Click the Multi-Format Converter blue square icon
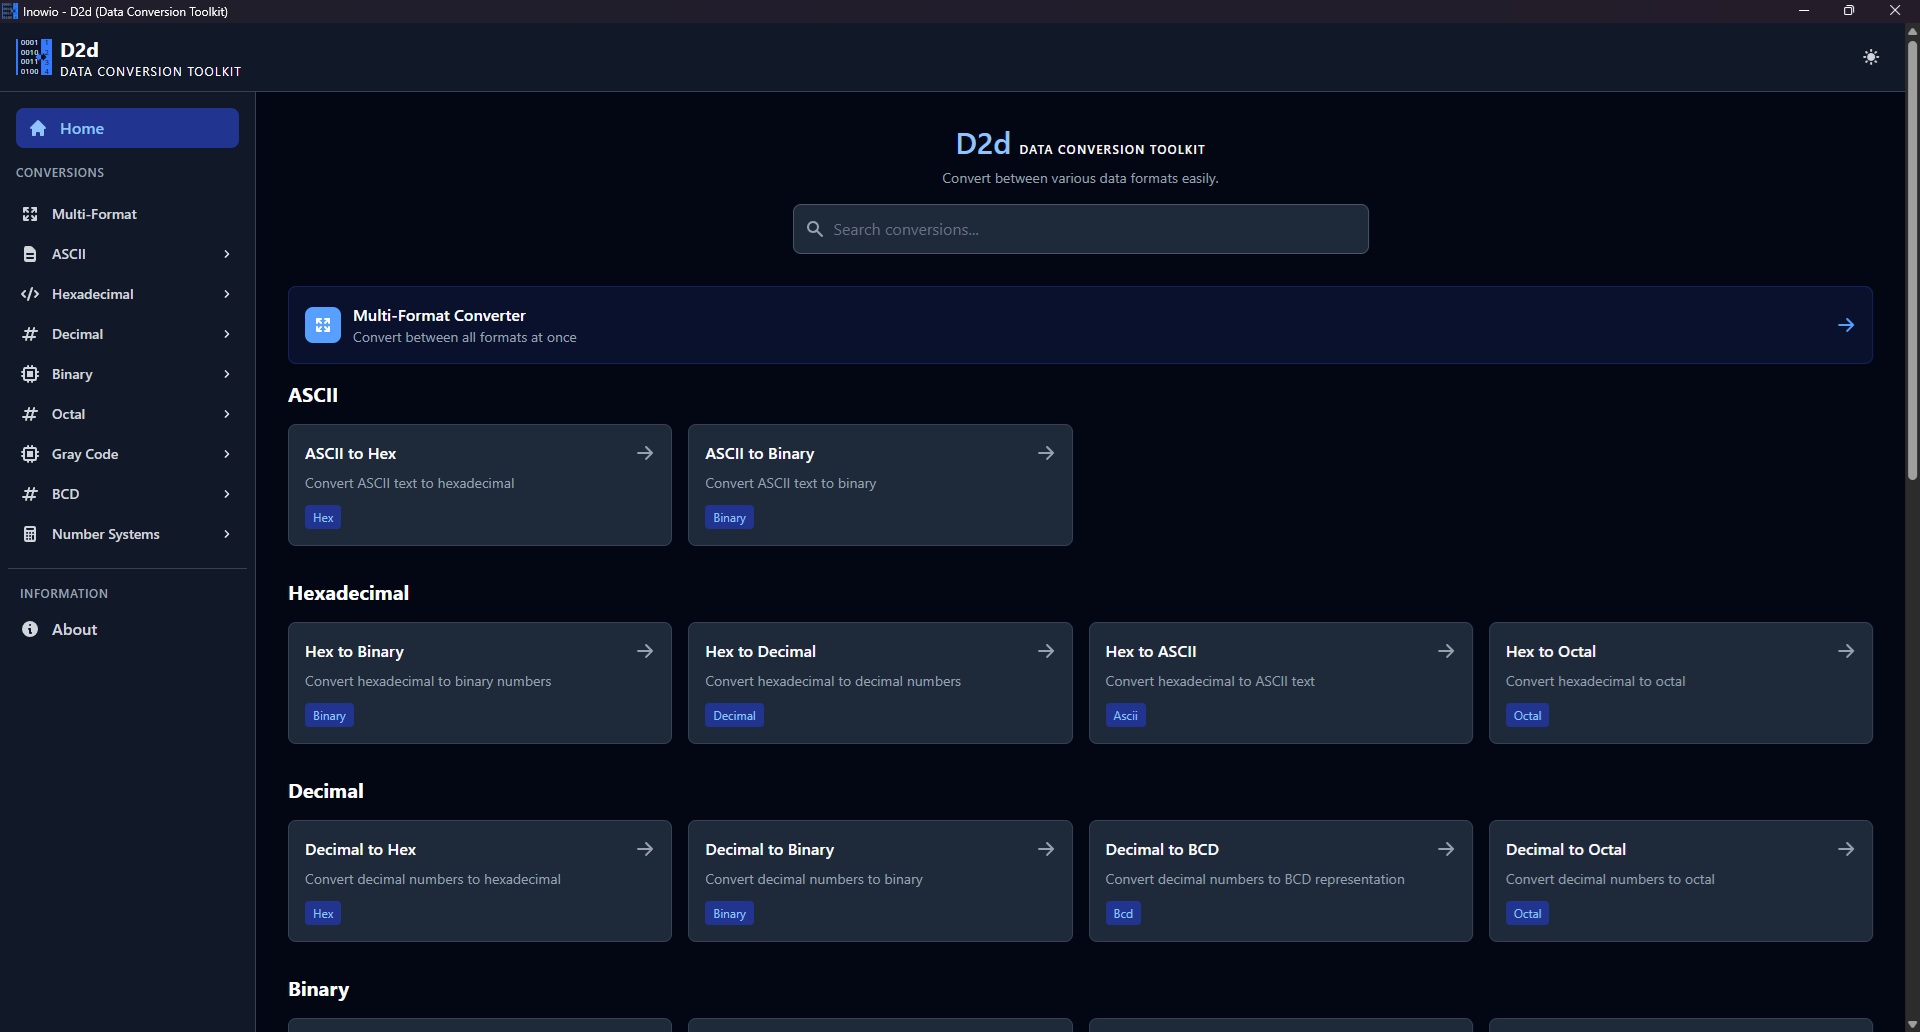 323,325
